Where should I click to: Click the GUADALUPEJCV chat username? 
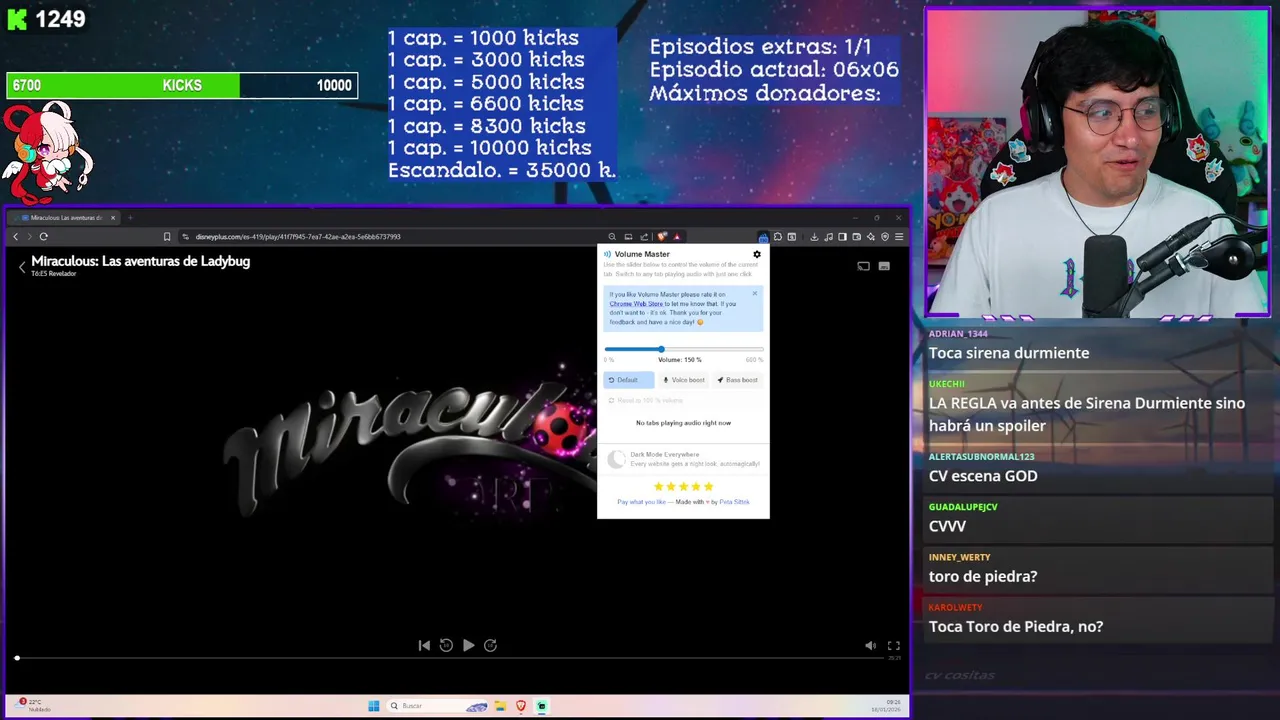point(963,507)
